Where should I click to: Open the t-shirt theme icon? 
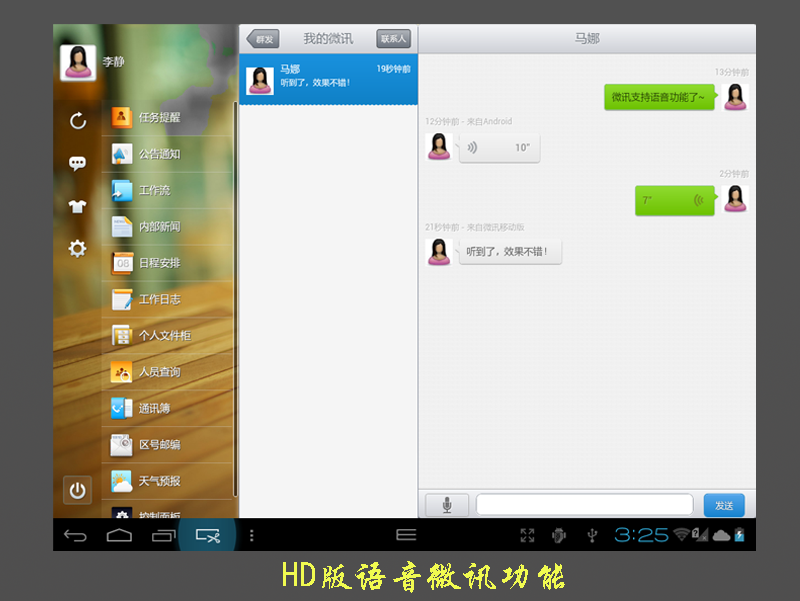(78, 206)
